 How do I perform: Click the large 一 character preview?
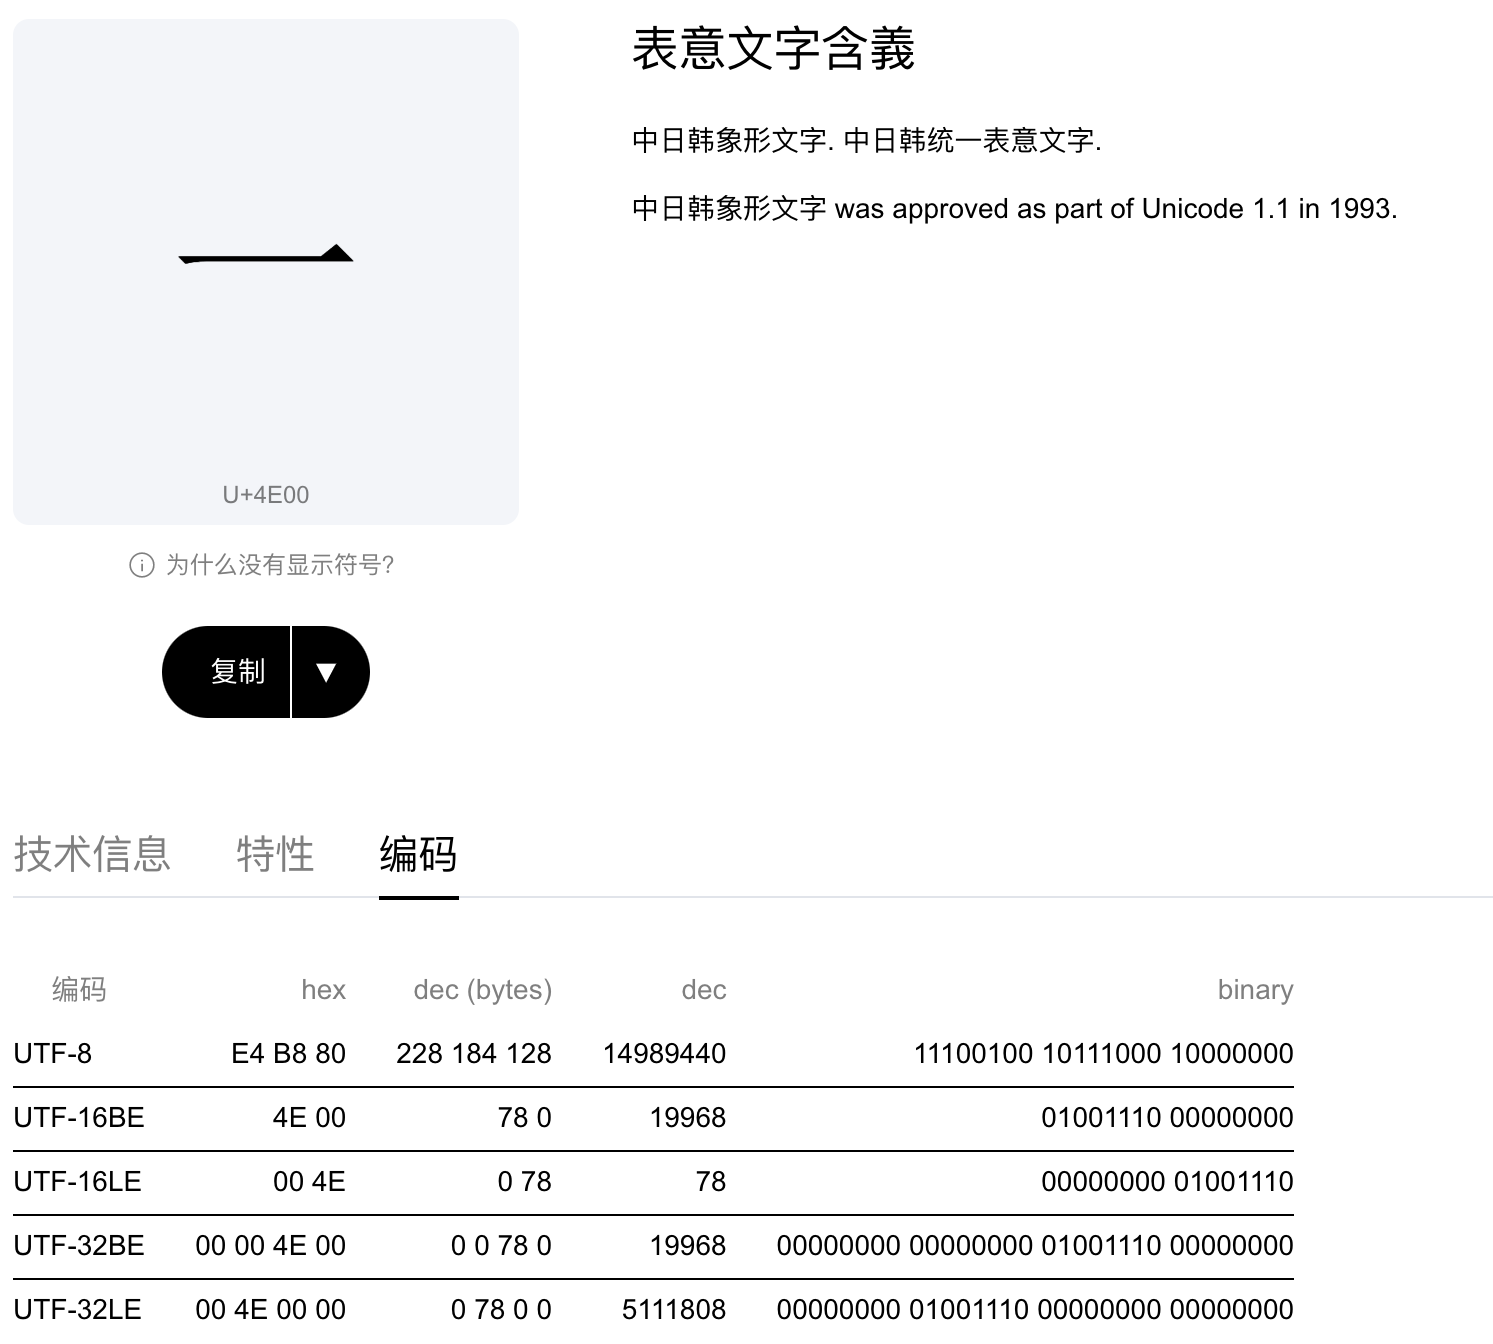(x=266, y=254)
